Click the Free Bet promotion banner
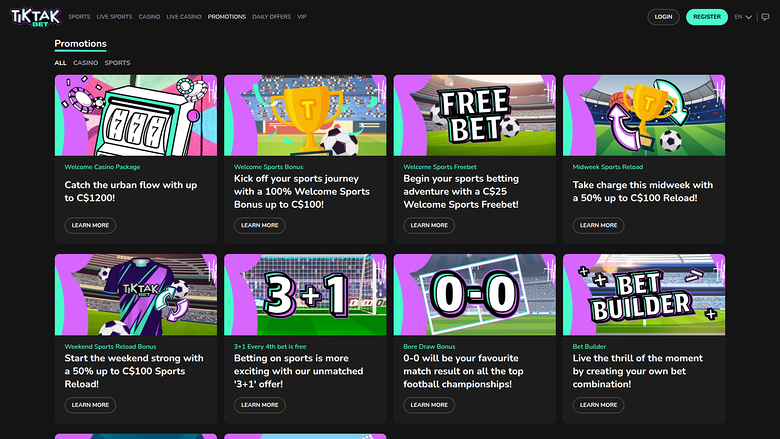 tap(475, 115)
